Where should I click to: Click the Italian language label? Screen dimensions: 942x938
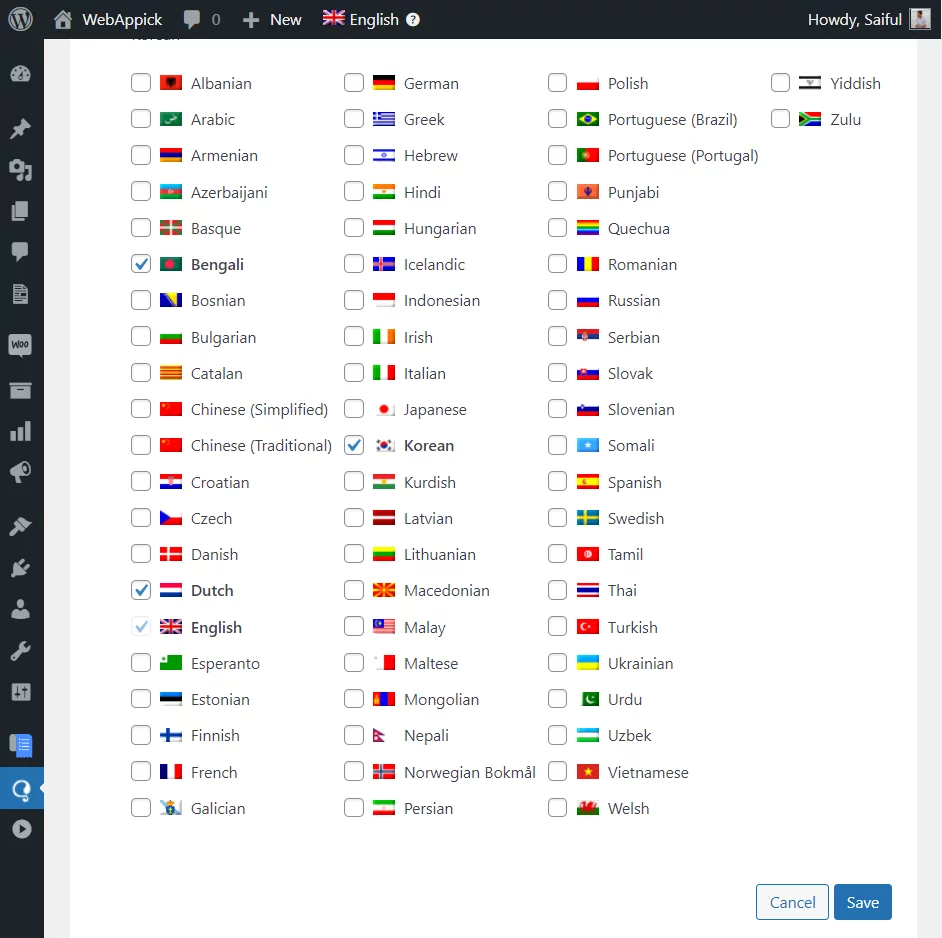point(425,374)
